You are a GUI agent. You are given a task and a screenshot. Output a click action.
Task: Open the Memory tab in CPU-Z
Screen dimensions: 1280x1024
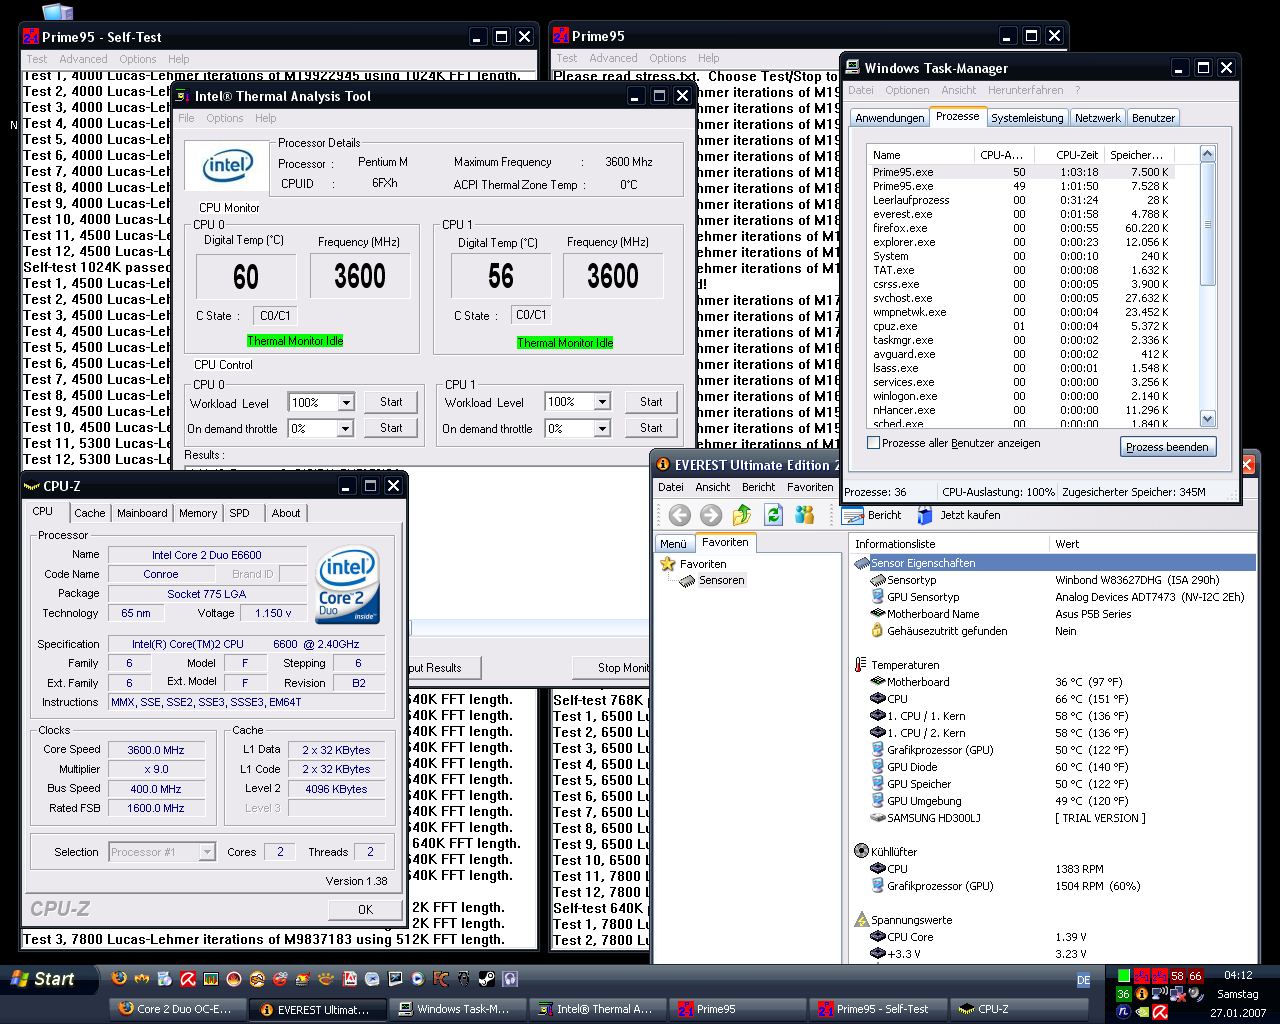tap(198, 513)
